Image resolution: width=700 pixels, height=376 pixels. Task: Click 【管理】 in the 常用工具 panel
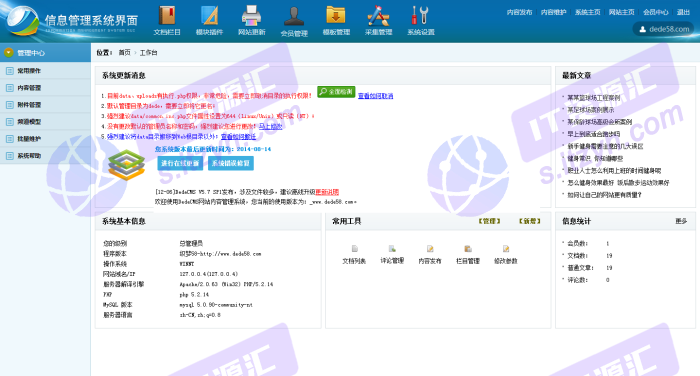tap(489, 221)
